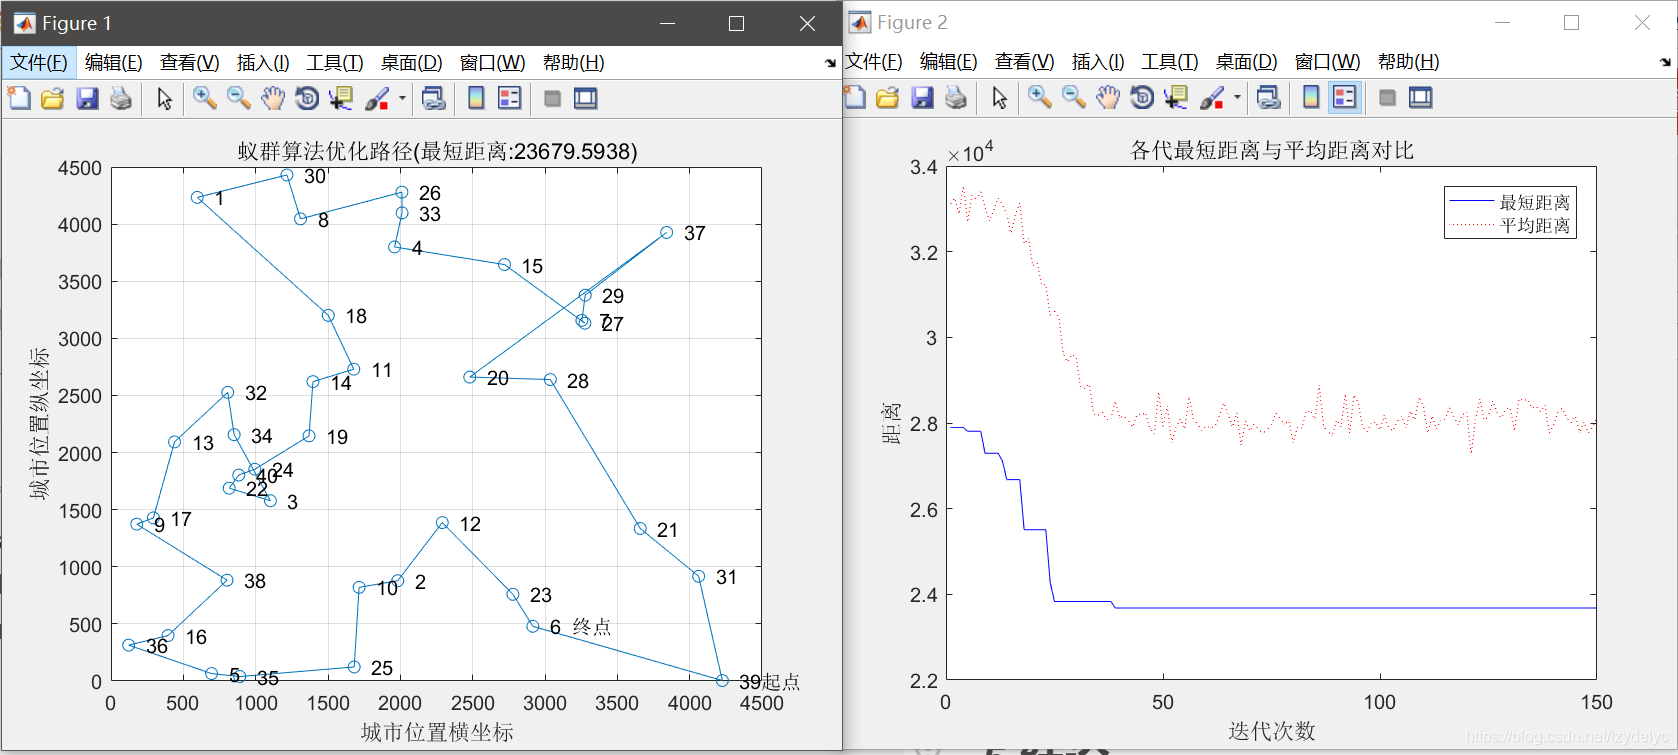
Task: Click legend box in Figure 2 plot
Action: coord(1510,212)
